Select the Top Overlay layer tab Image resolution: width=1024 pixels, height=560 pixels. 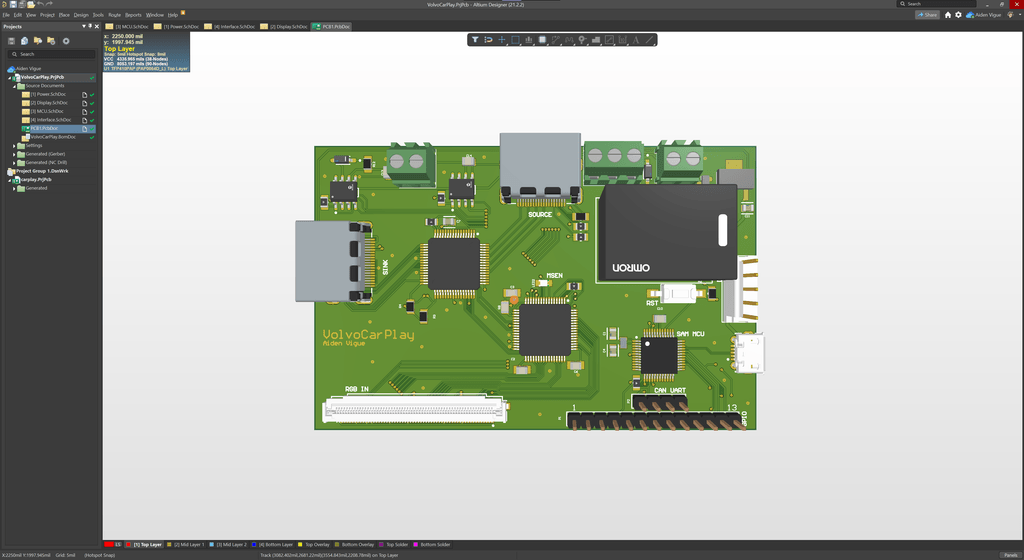[314, 544]
